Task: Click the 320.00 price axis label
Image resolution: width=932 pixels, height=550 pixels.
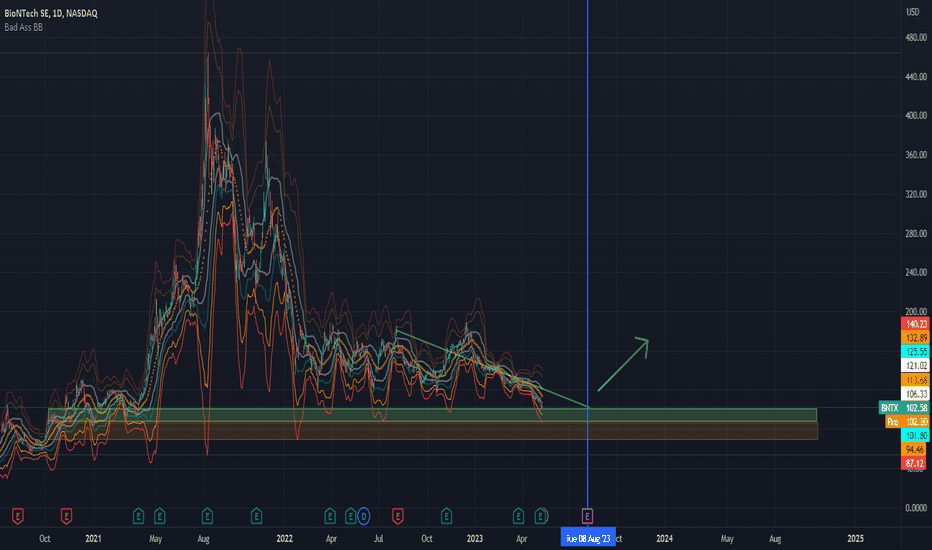Action: point(915,194)
